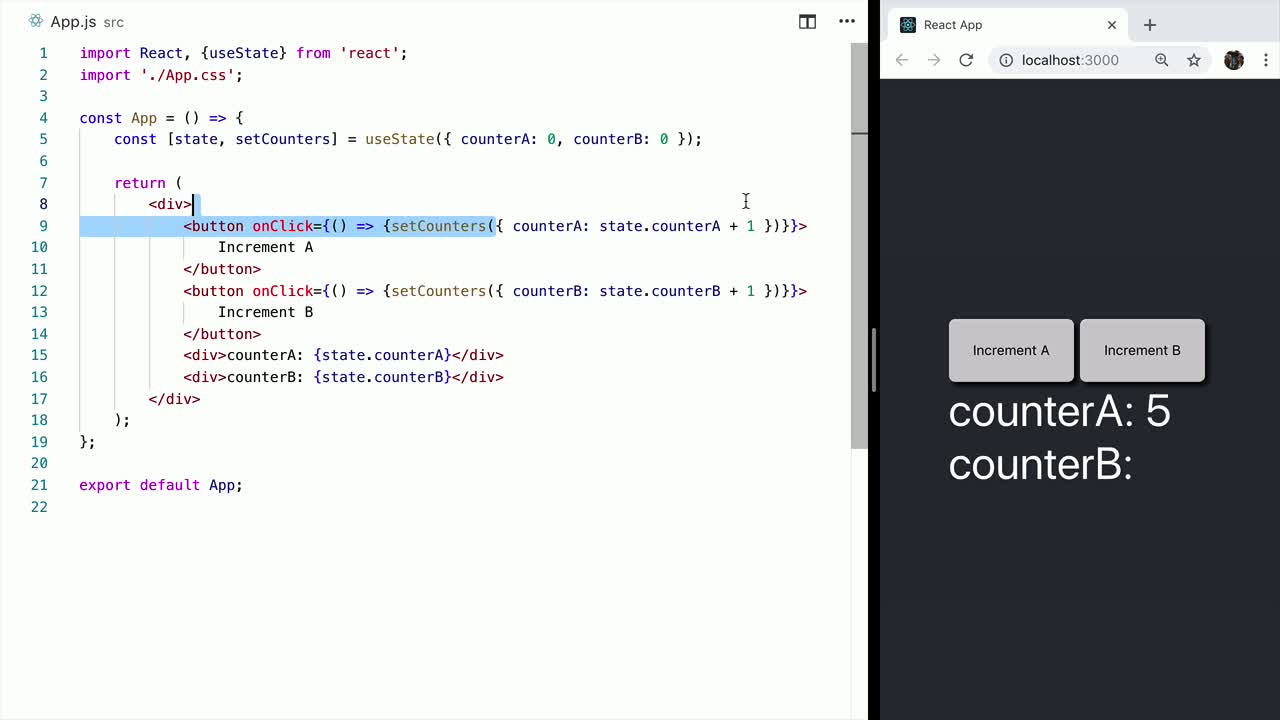Click the browser forward arrow
This screenshot has width=1280, height=720.
933,60
